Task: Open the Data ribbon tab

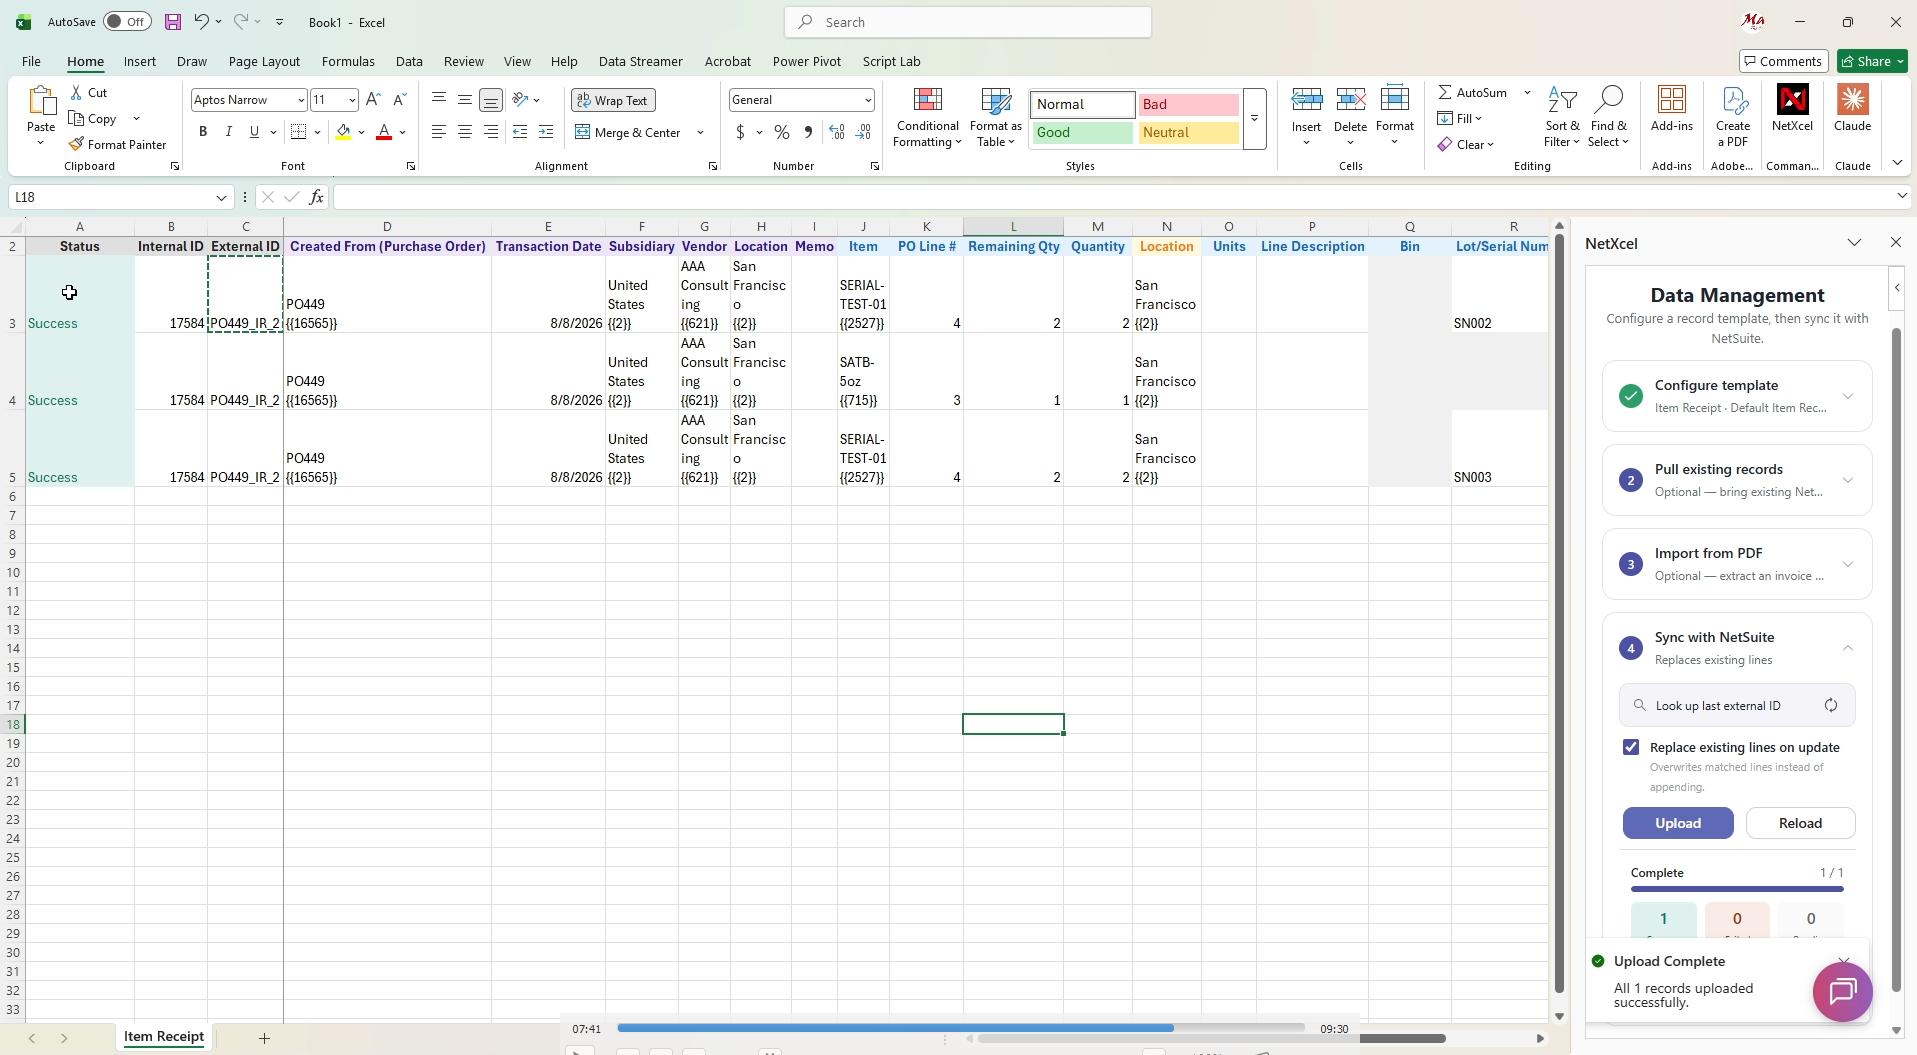Action: tap(409, 61)
